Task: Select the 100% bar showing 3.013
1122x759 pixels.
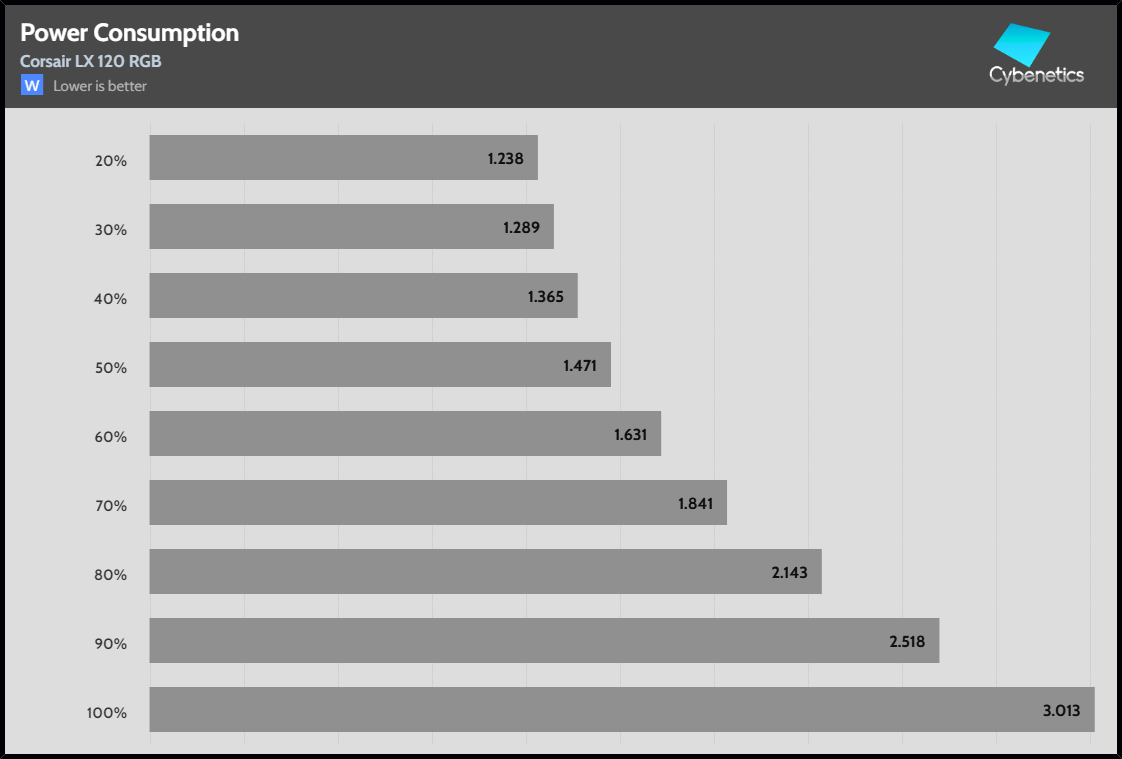Action: coord(622,710)
